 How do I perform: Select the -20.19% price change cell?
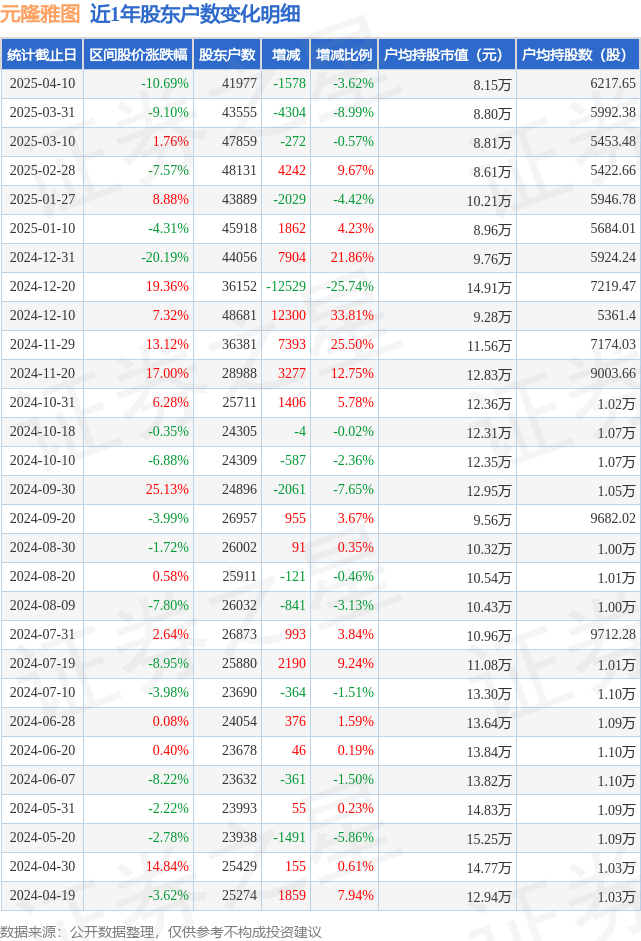click(x=165, y=257)
